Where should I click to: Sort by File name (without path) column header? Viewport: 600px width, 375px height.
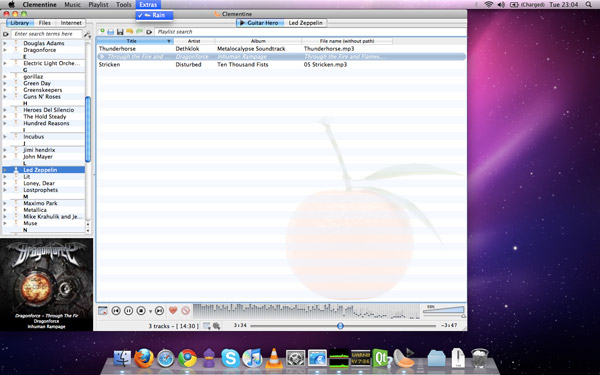click(x=347, y=41)
